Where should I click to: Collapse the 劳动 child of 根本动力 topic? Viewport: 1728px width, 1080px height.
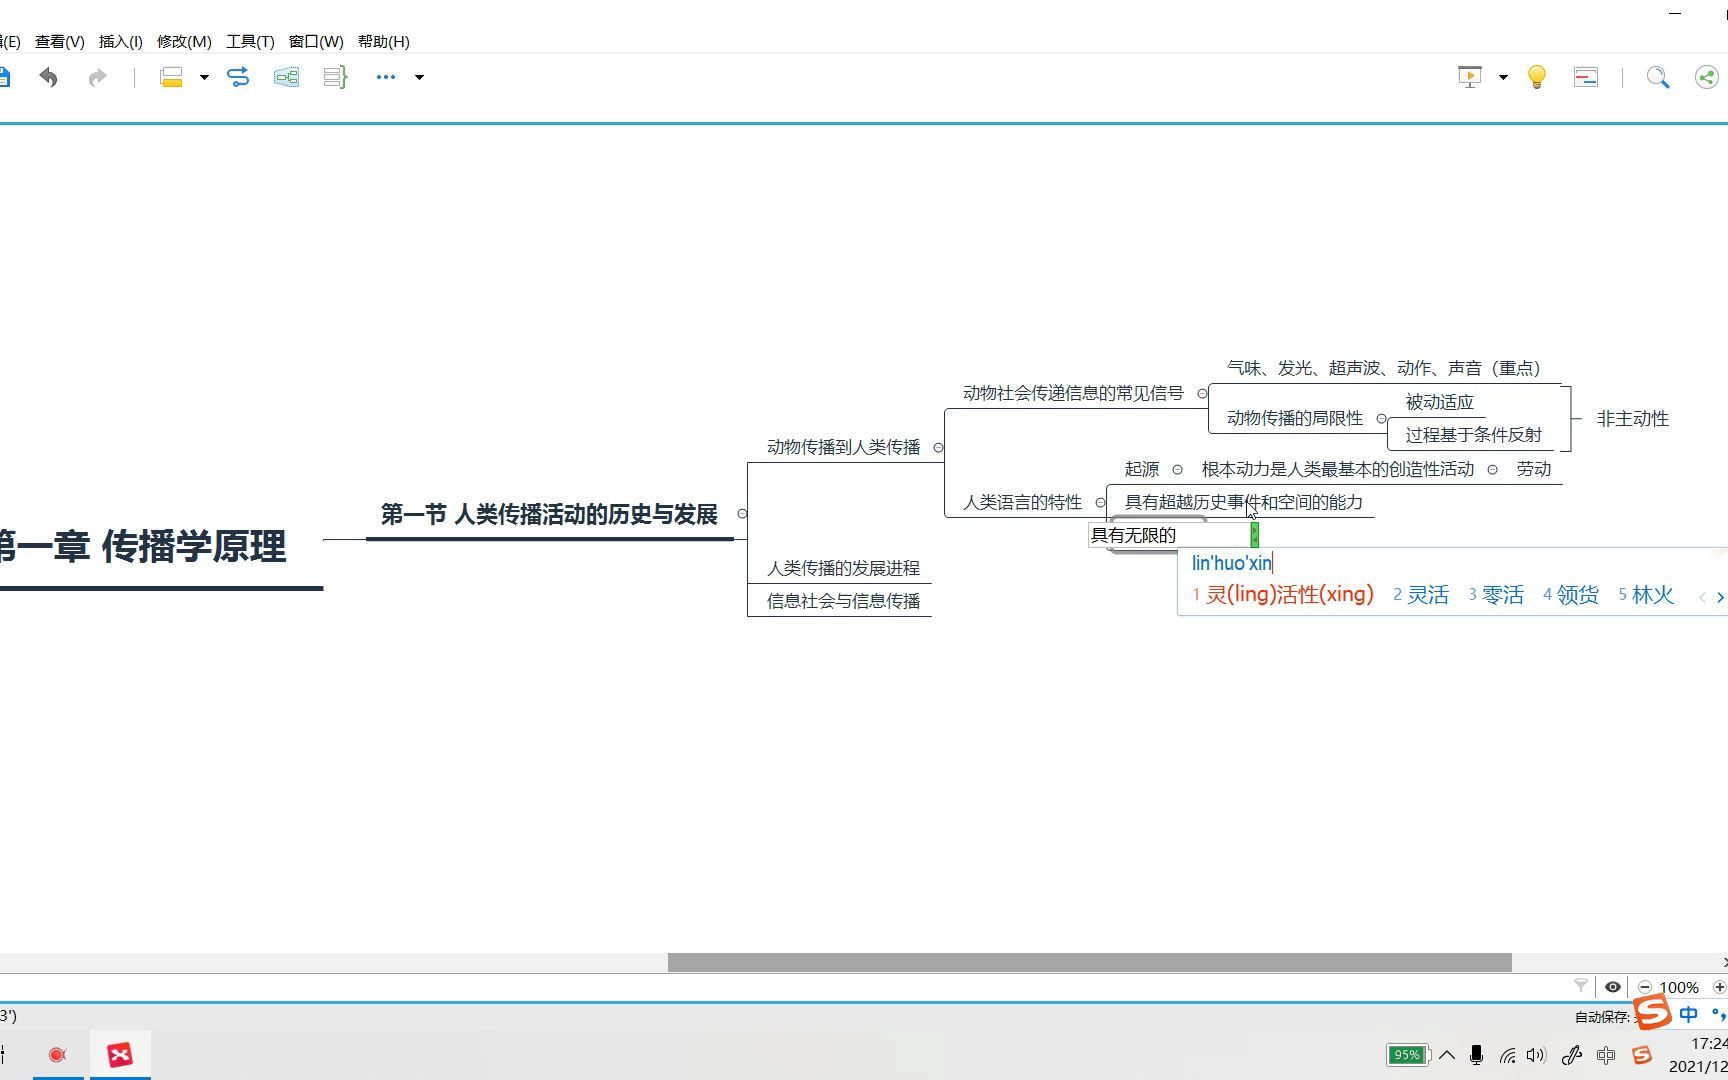1492,469
